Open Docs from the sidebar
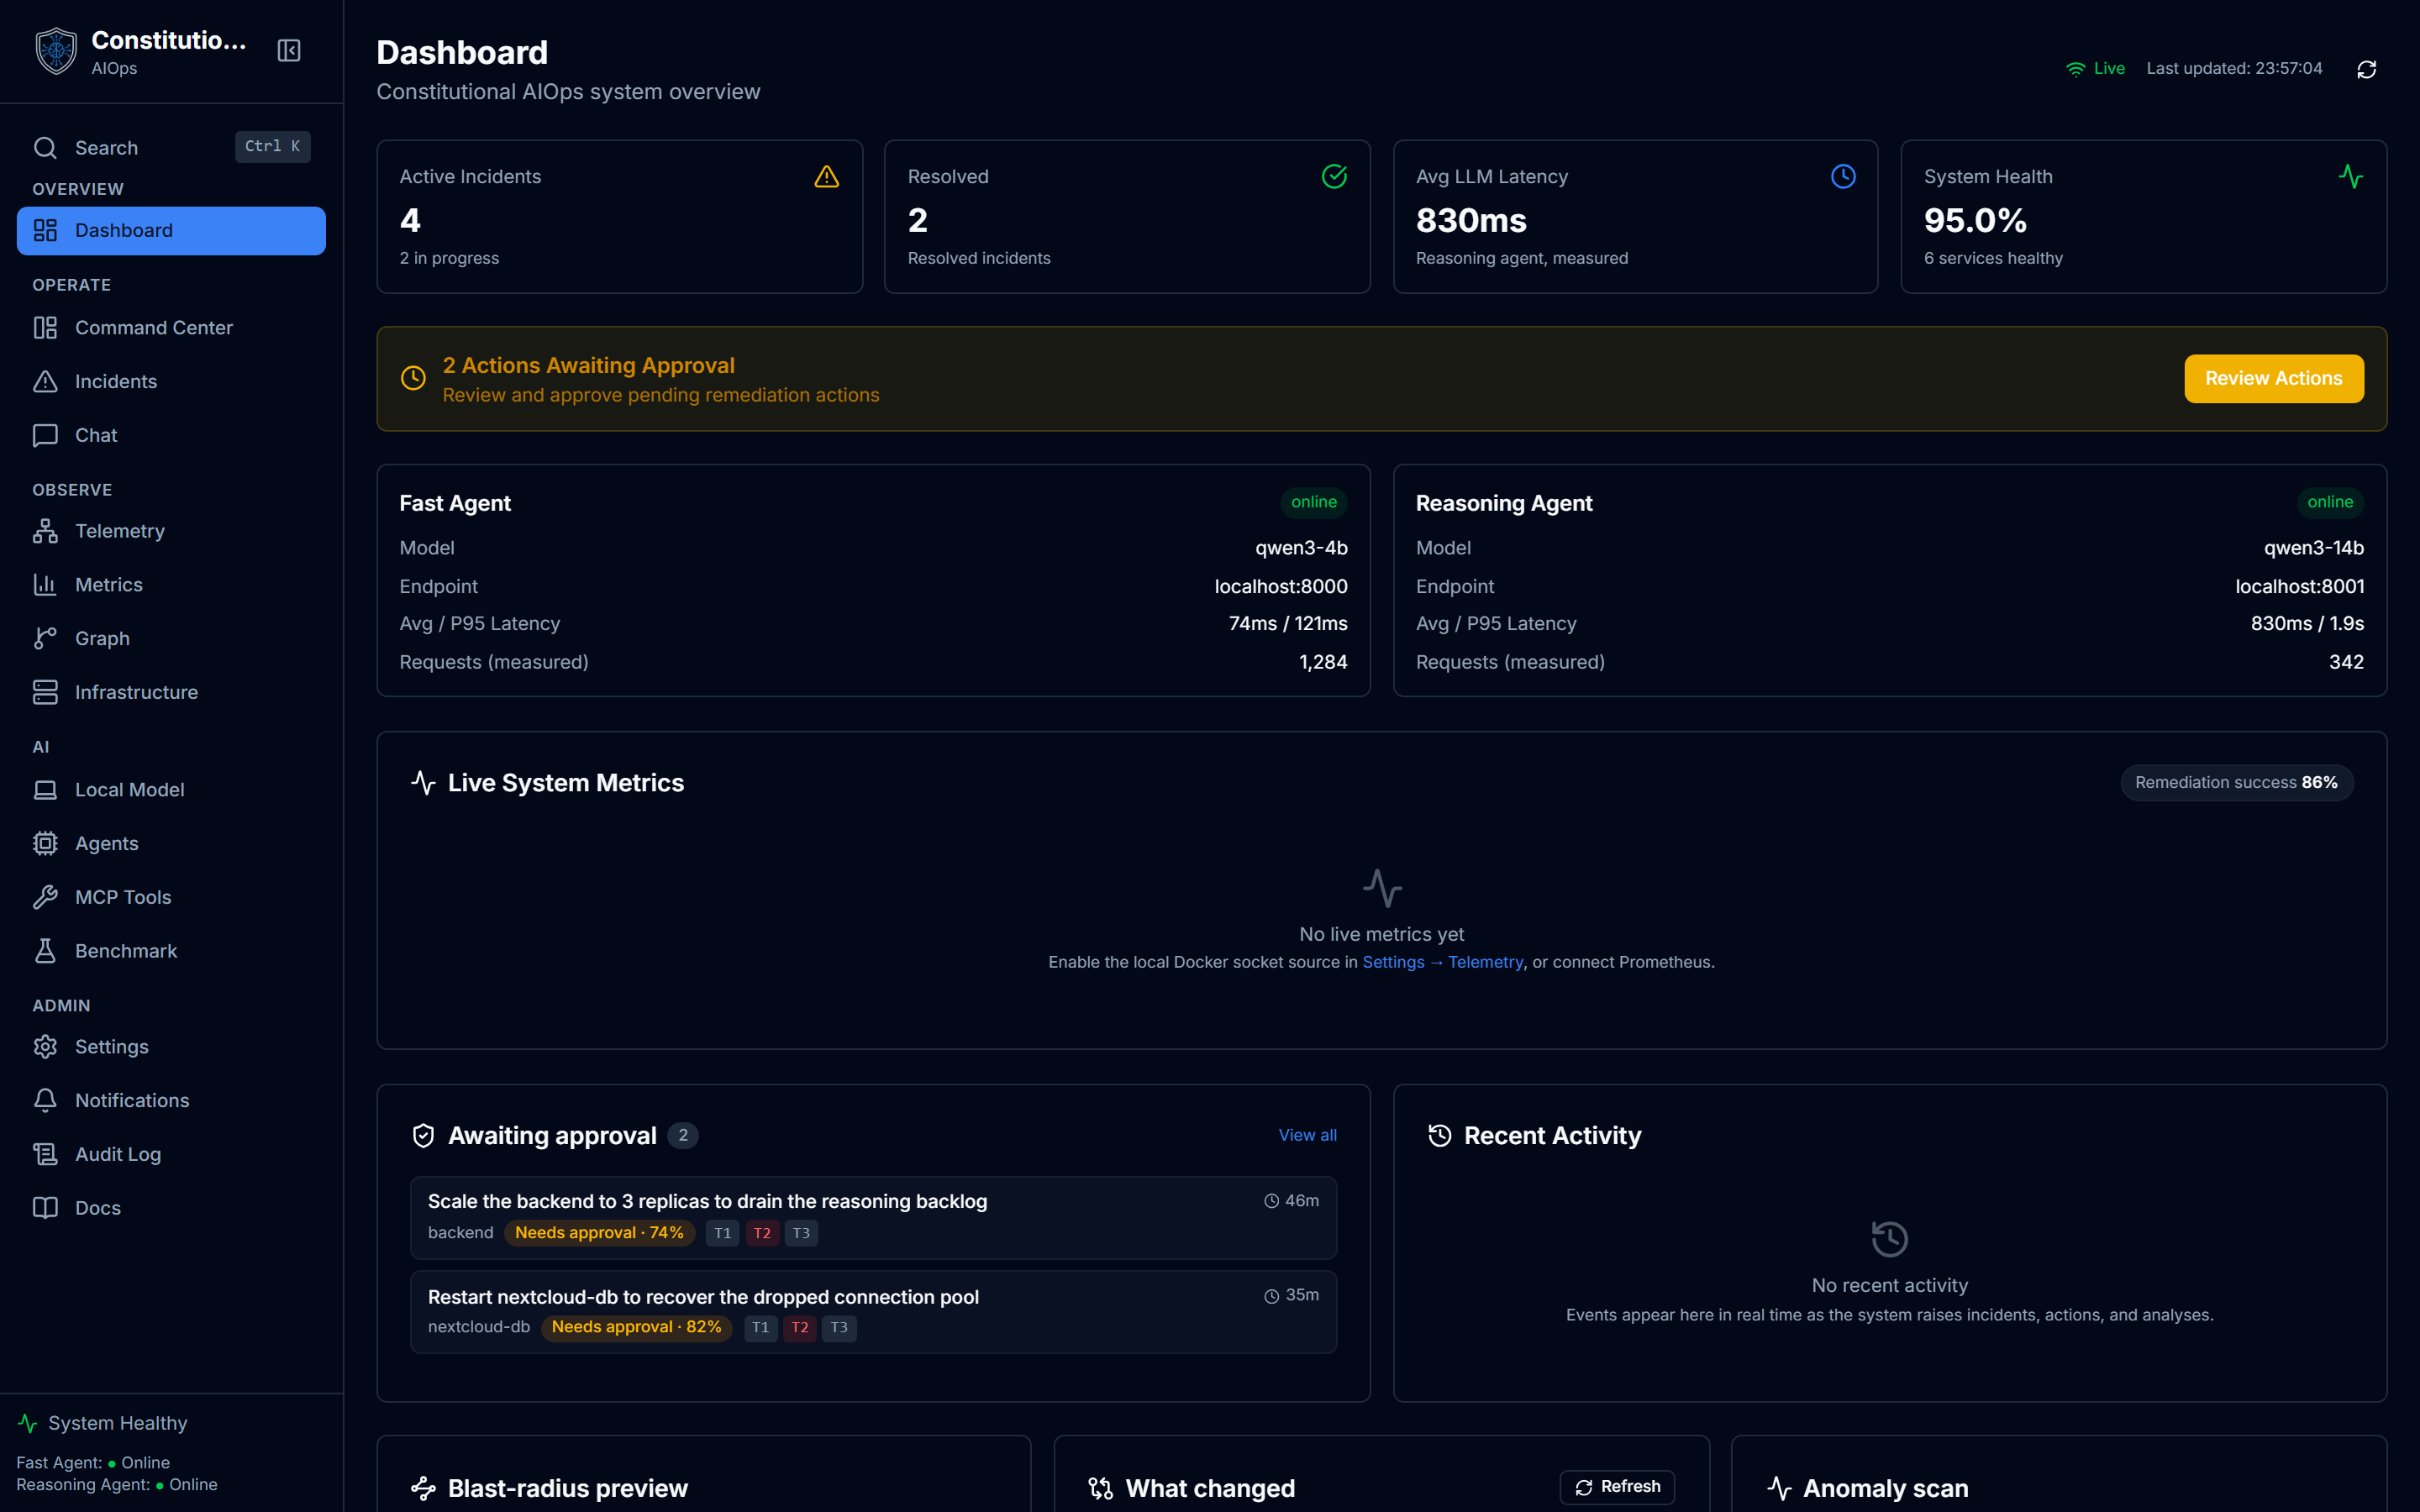 pos(171,1209)
